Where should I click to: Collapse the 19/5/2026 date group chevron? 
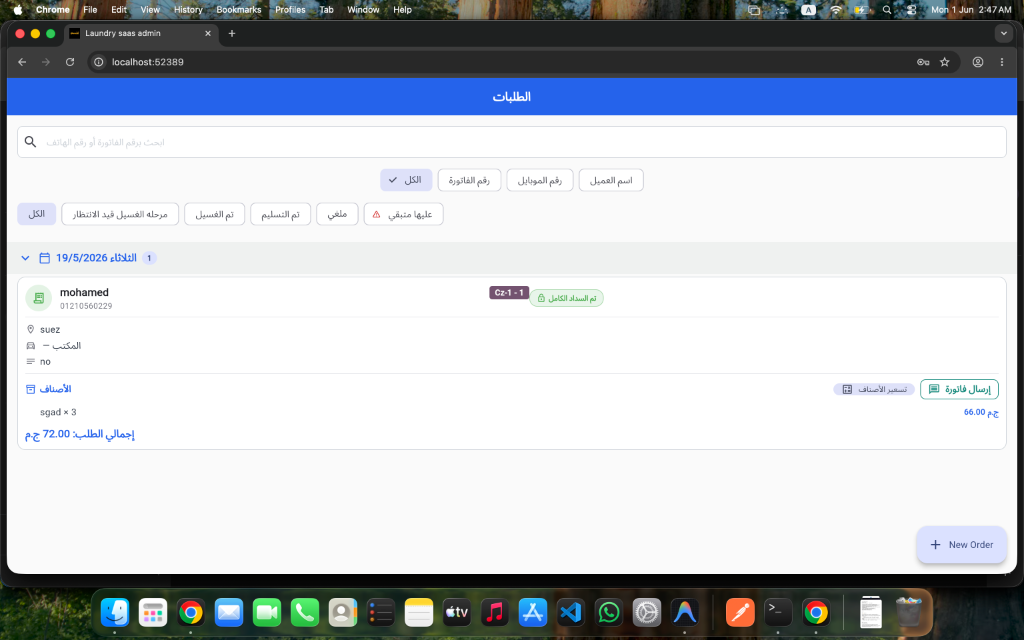click(25, 258)
